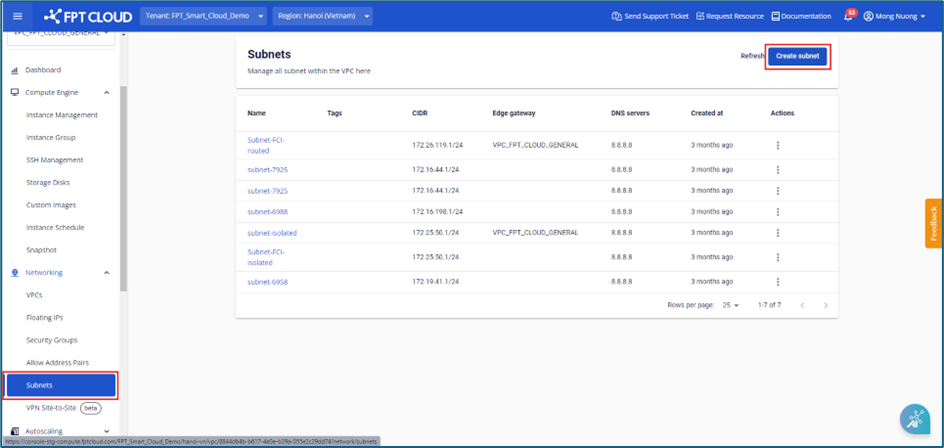Click the Send Support Ticket icon
944x448 pixels.
coord(616,17)
